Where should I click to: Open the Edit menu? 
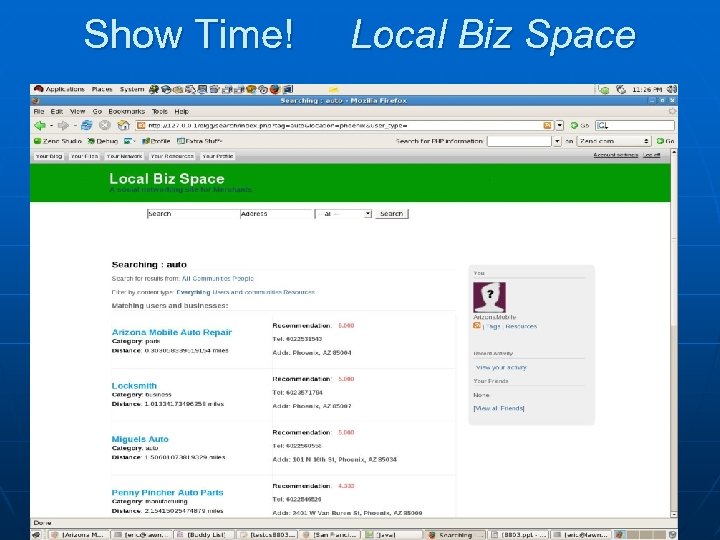point(56,111)
